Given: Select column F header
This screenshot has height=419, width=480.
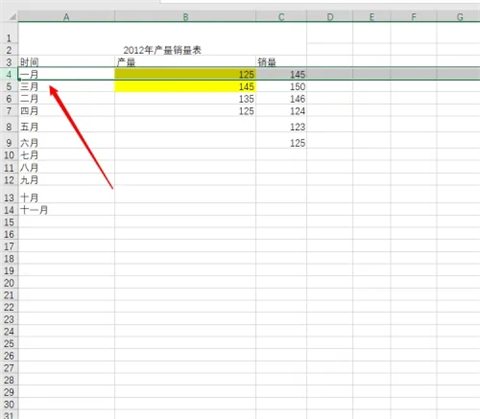Looking at the screenshot, I should coord(414,16).
